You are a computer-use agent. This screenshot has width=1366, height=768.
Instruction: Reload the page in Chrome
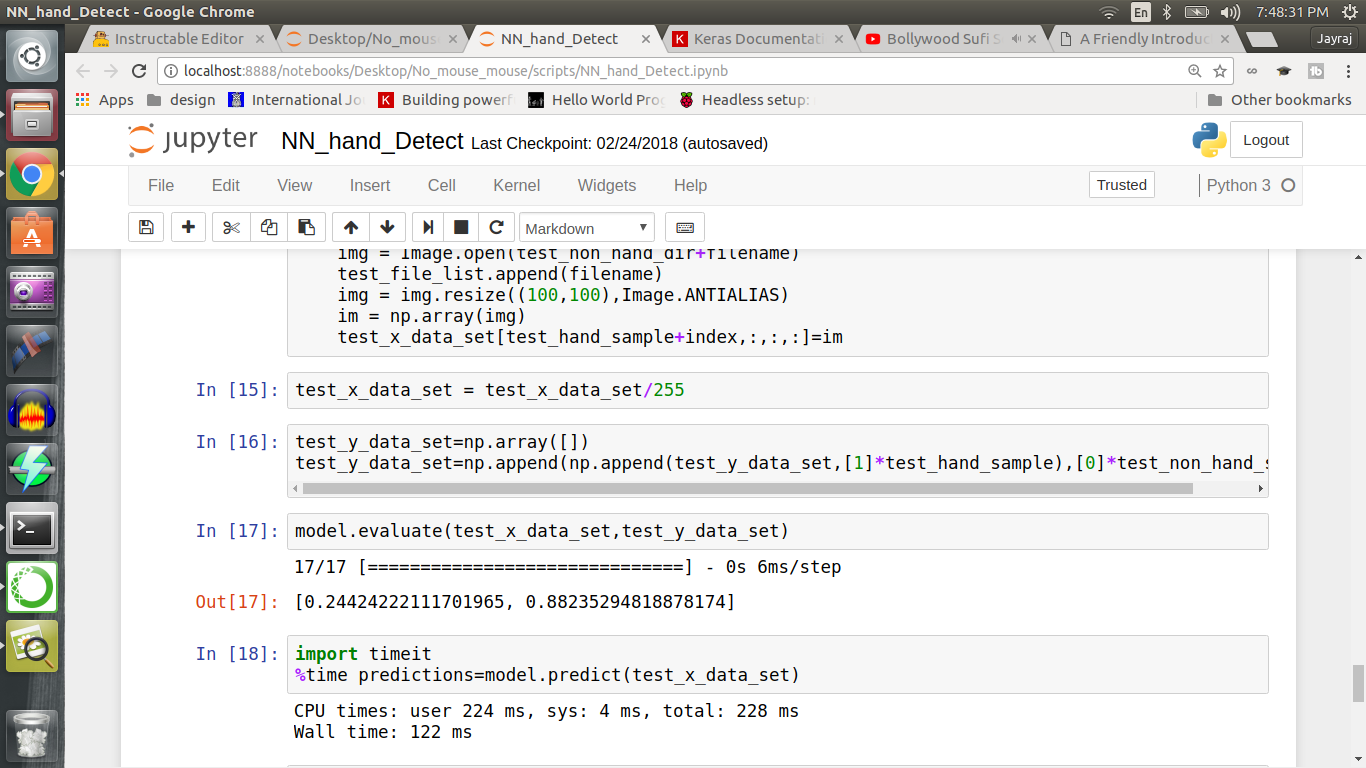click(140, 71)
